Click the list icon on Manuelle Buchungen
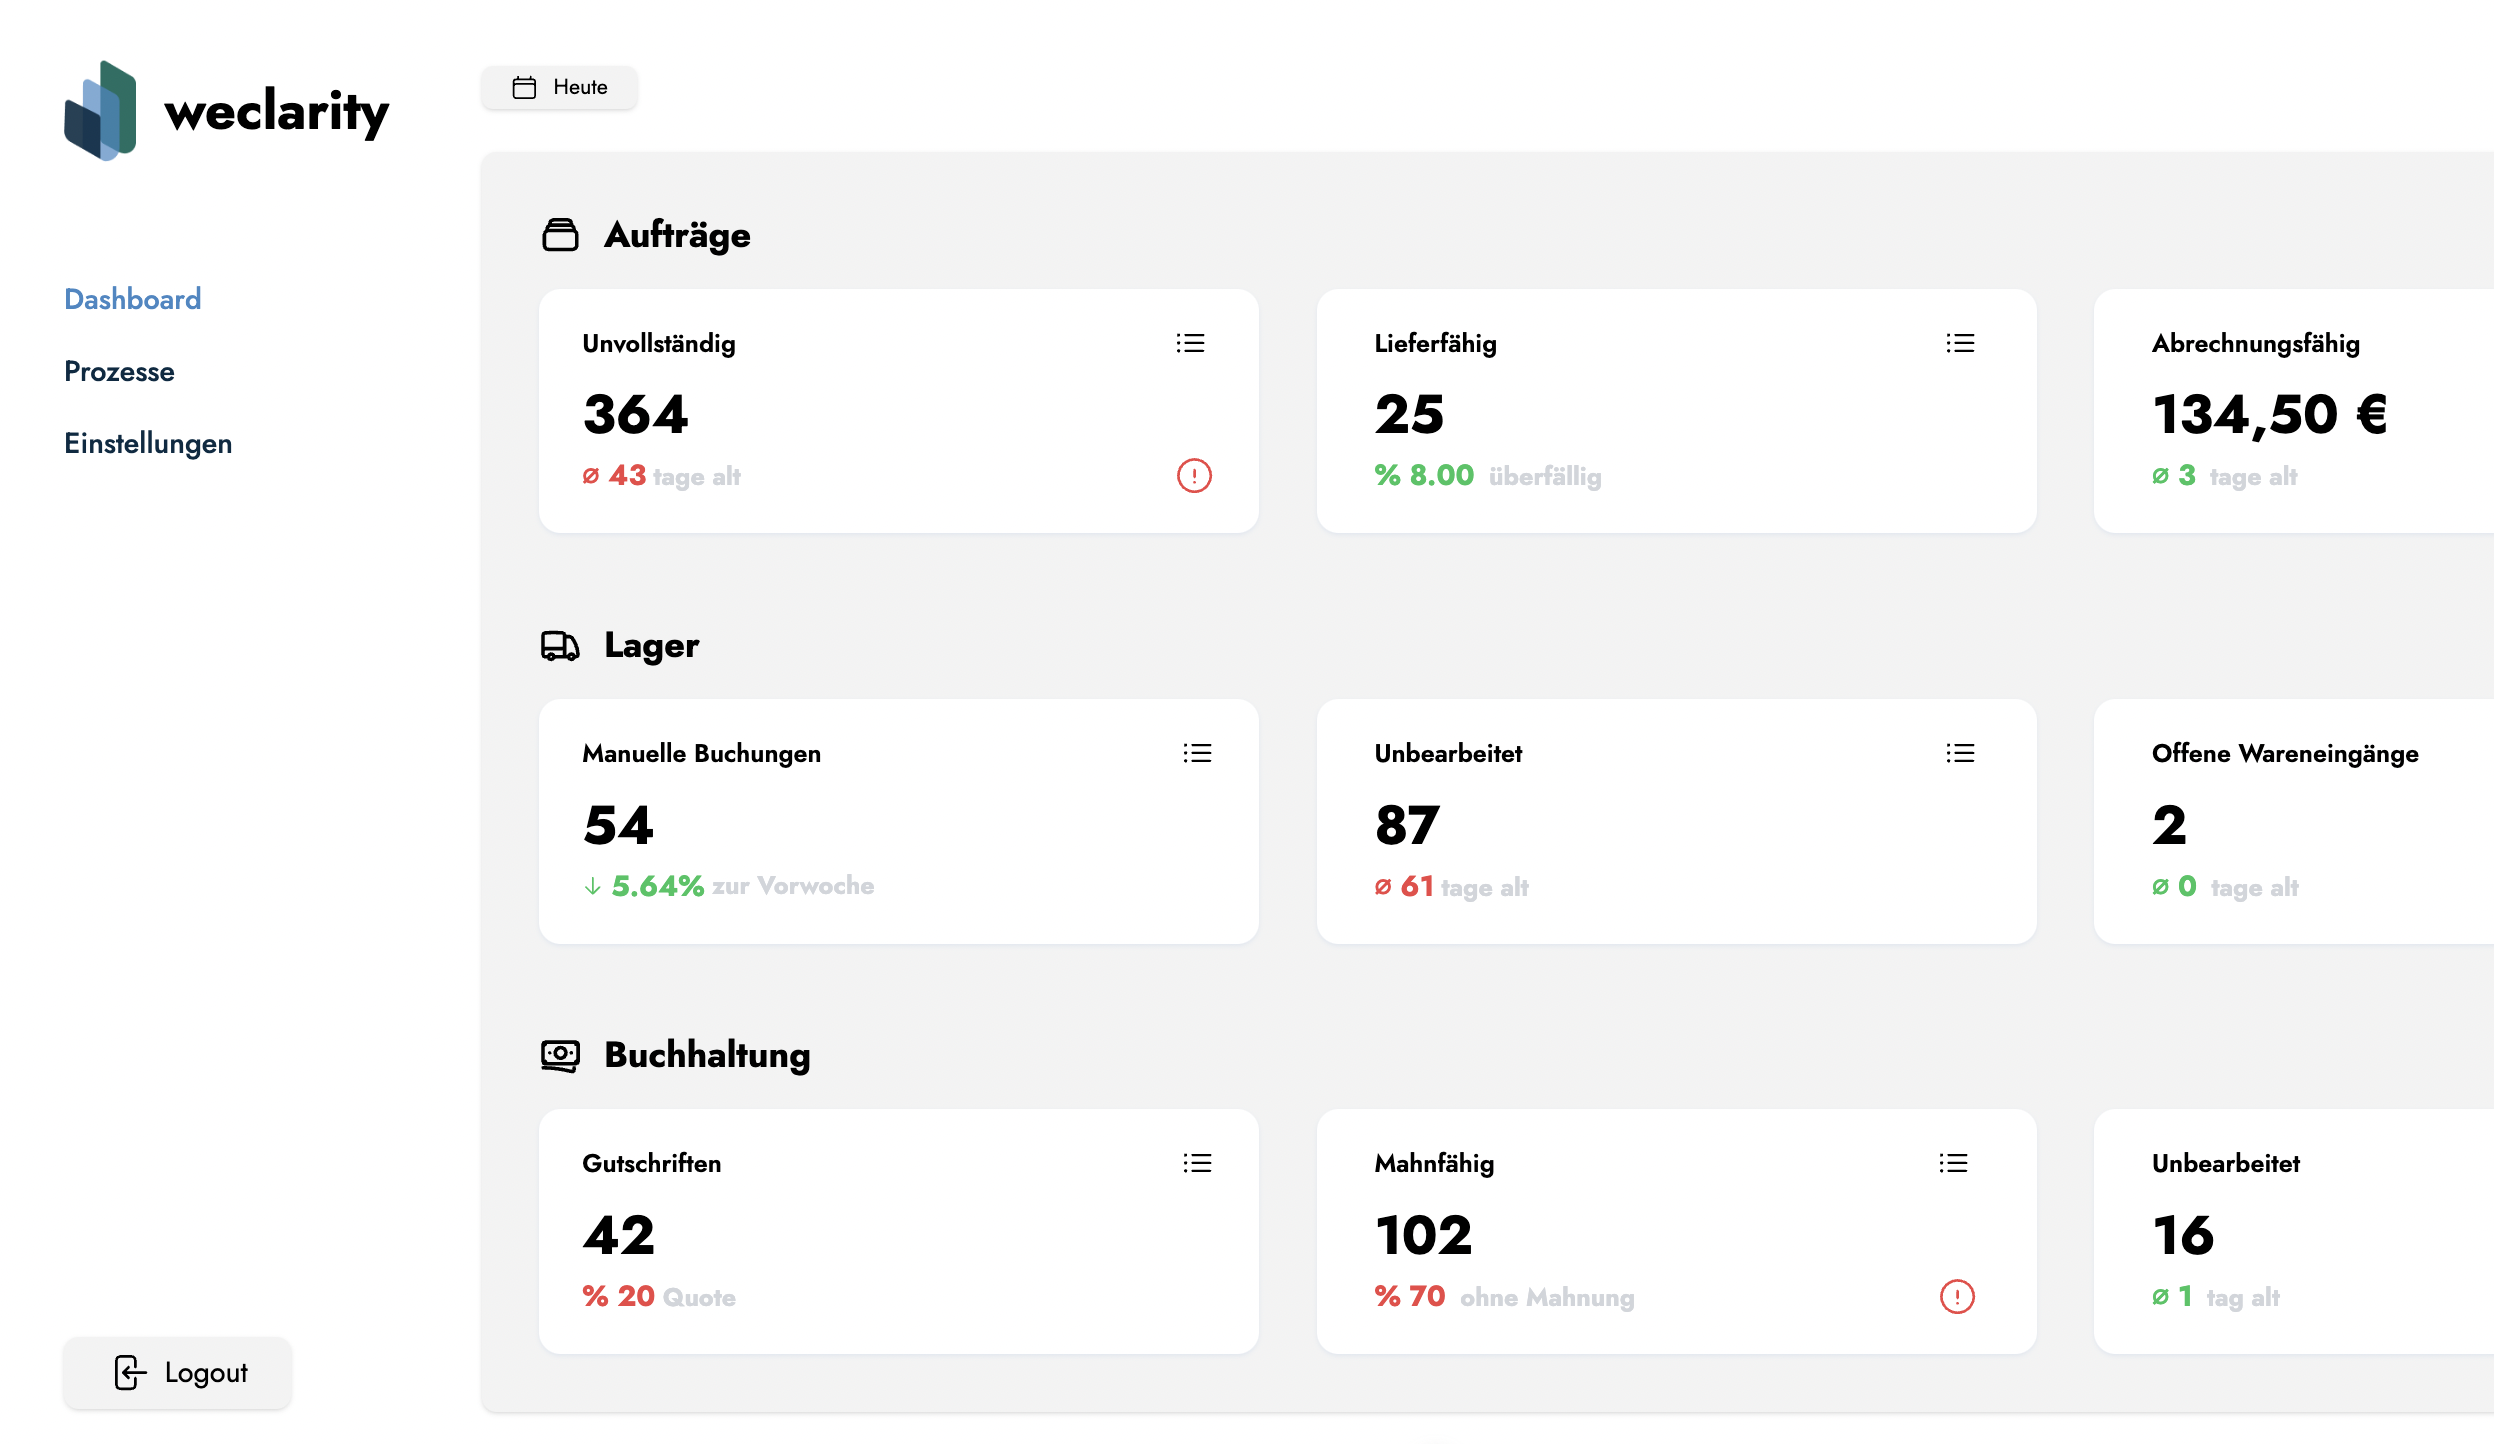 [x=1196, y=753]
